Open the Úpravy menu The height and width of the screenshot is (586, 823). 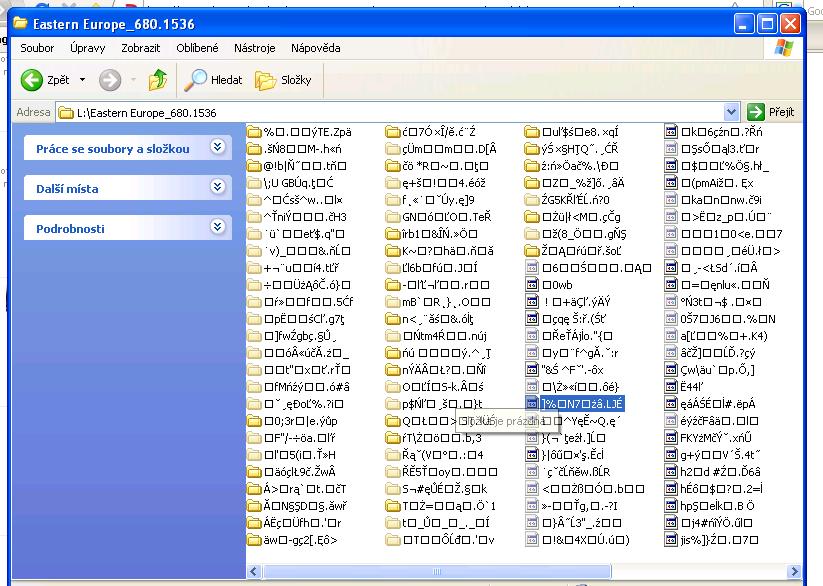click(x=88, y=48)
